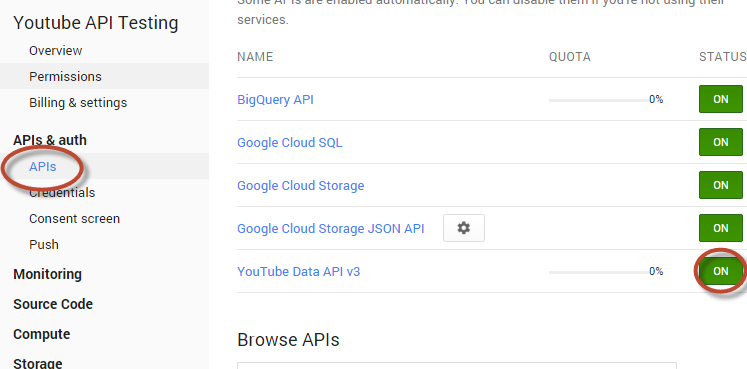Click the STATUS column header
Image resolution: width=747 pixels, height=369 pixels.
click(x=722, y=57)
